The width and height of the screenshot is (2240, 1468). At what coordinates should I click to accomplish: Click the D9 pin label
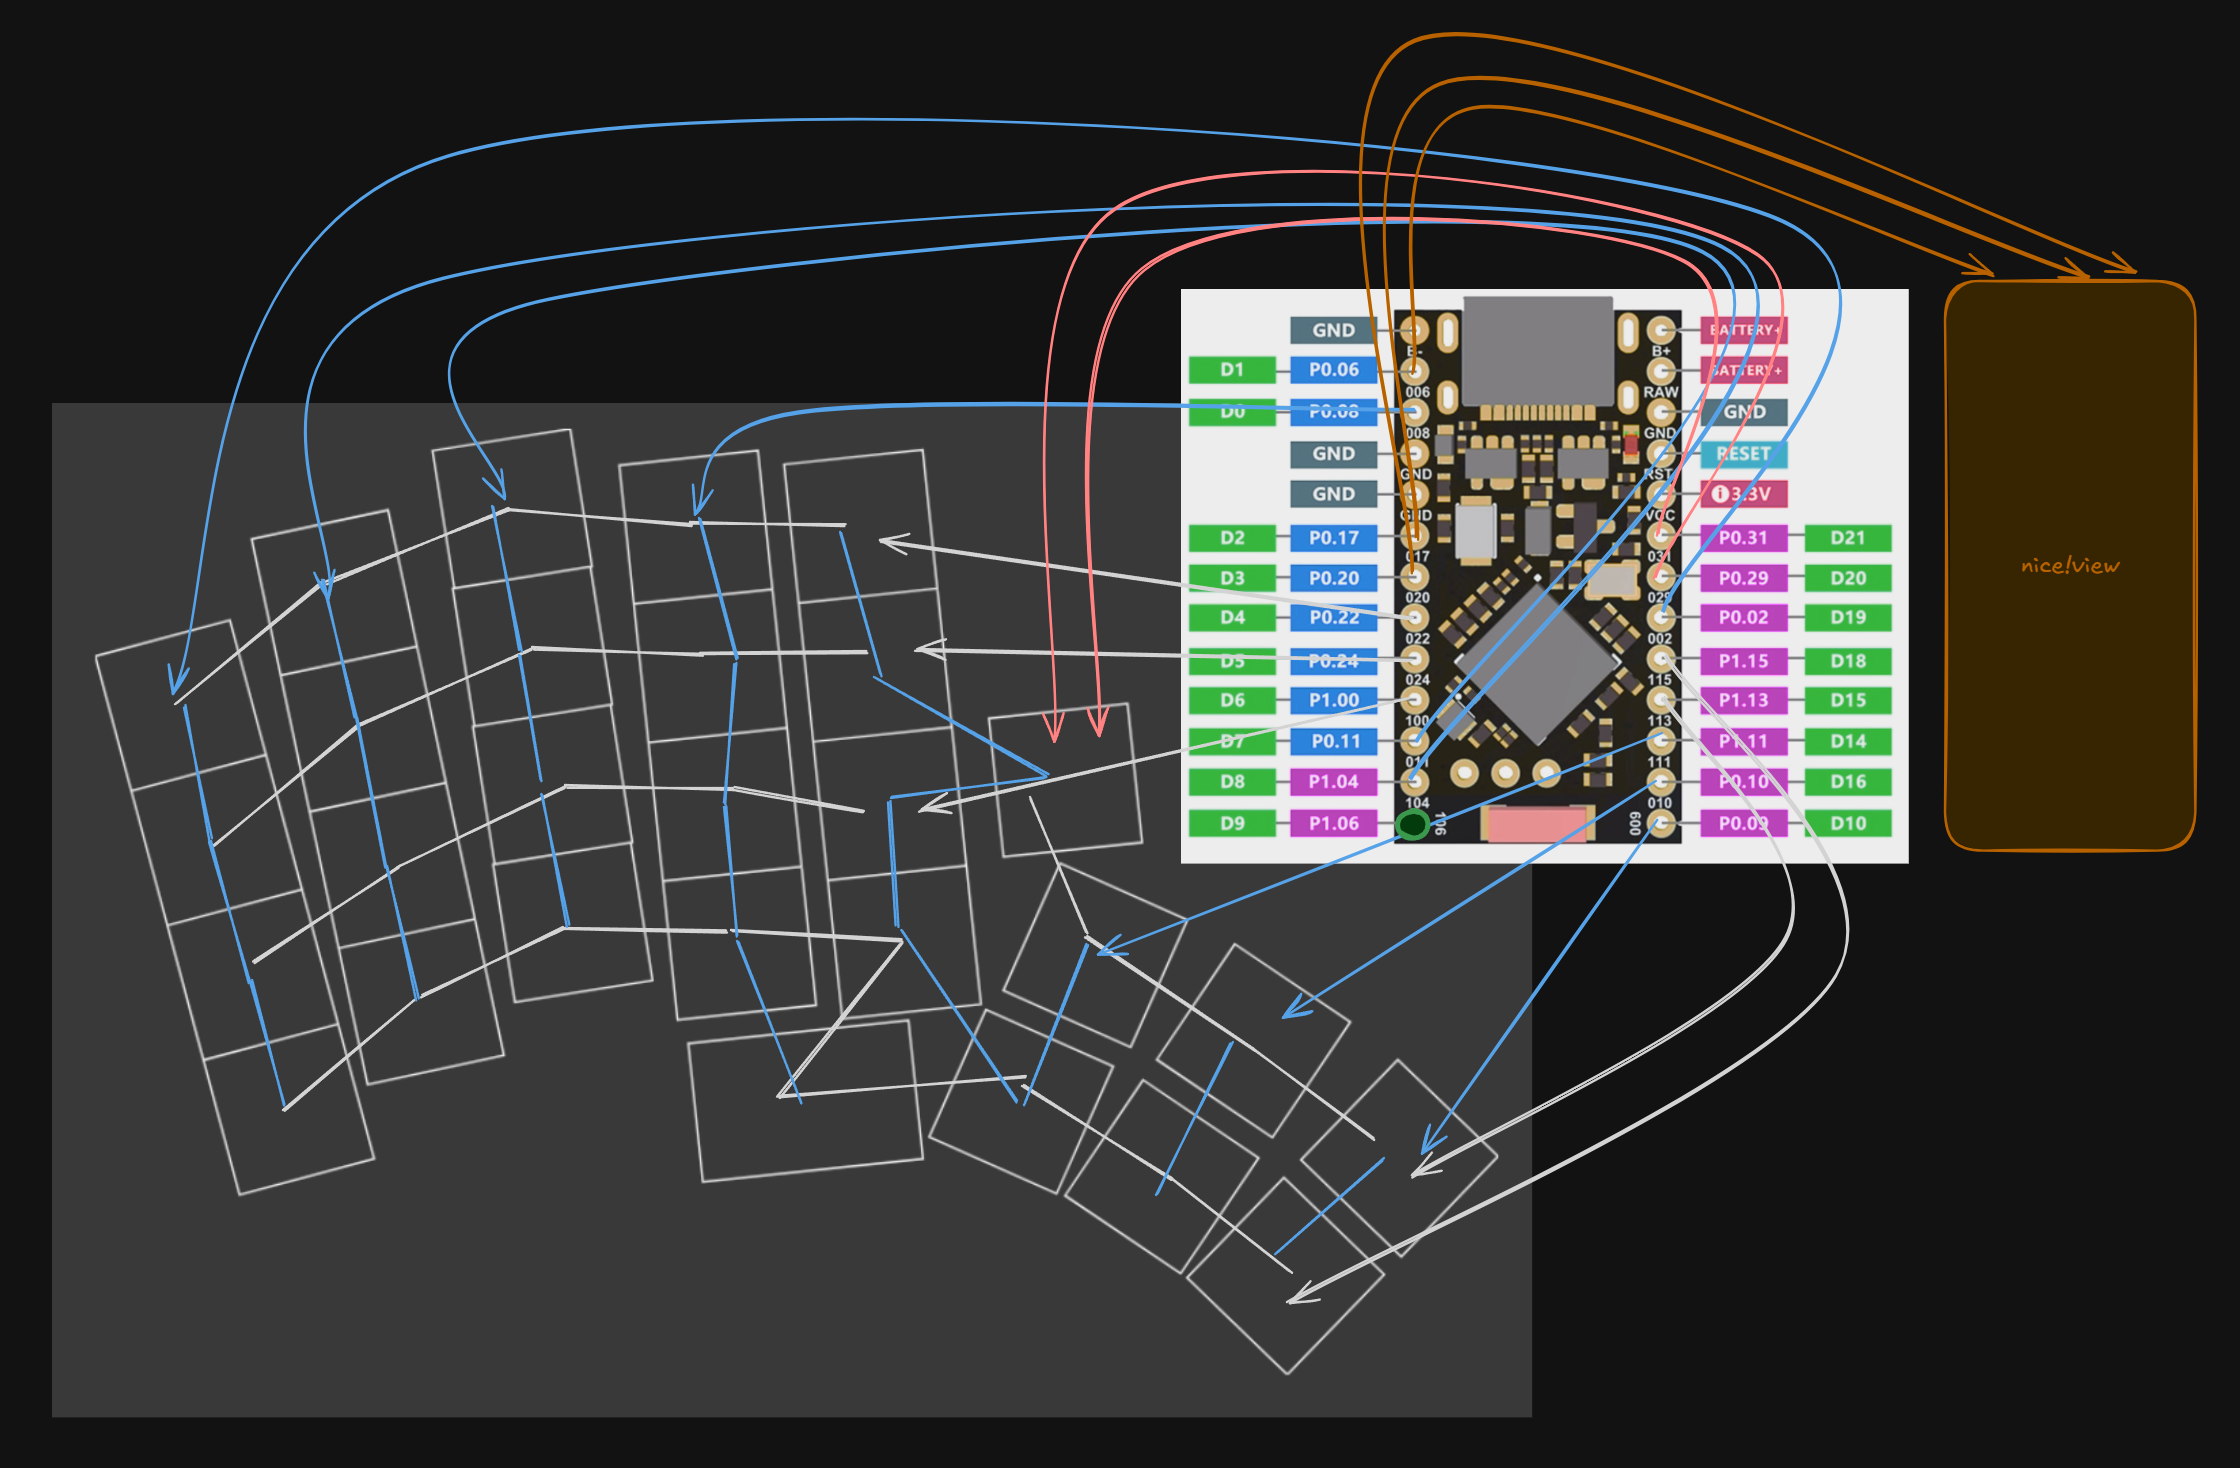[x=1231, y=823]
